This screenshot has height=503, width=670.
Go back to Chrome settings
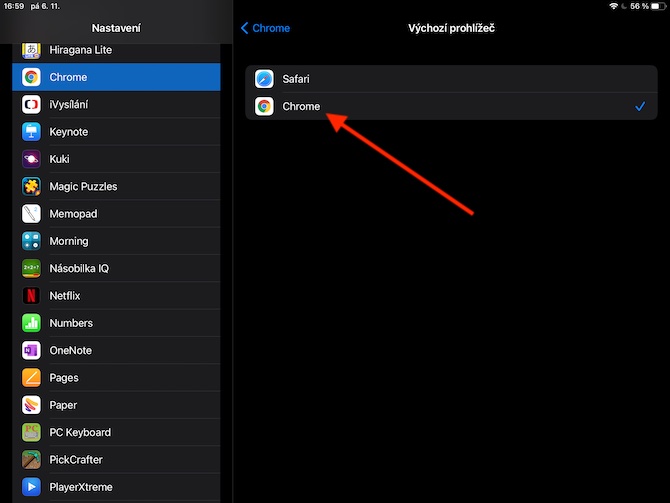(266, 28)
